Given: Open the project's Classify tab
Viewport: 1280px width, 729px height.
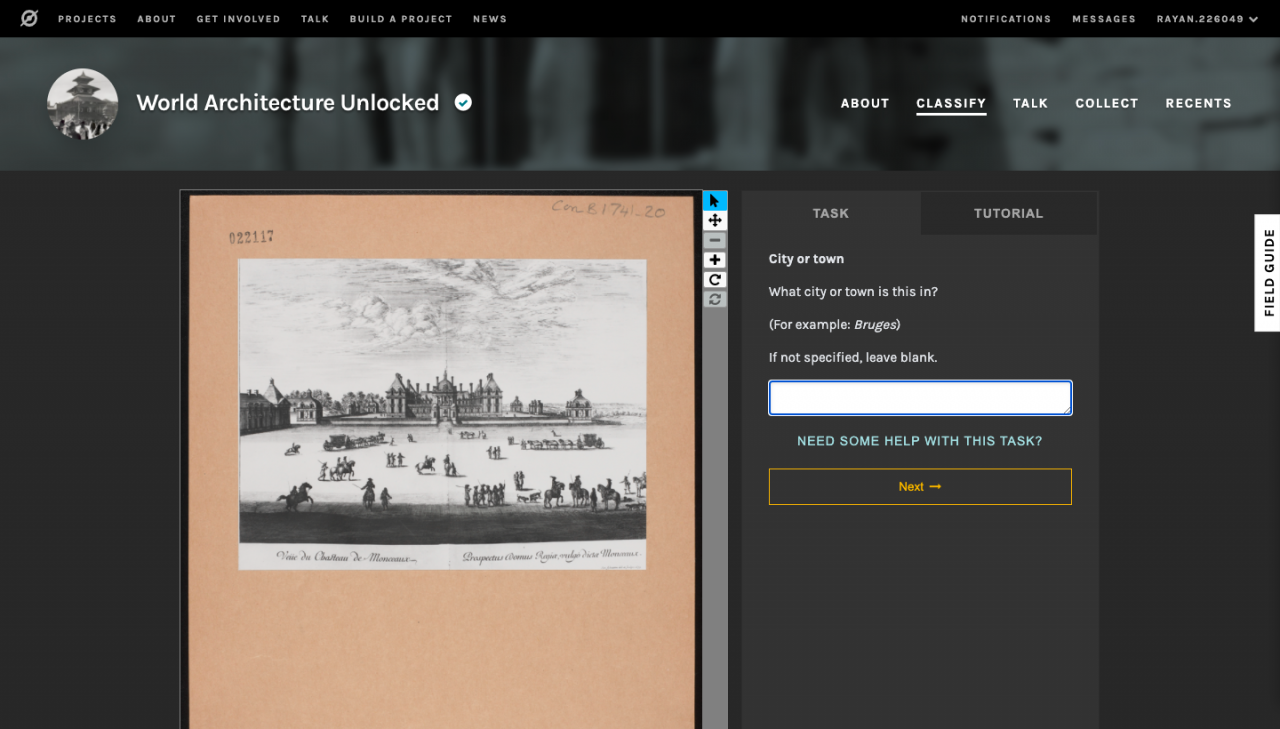Looking at the screenshot, I should [951, 103].
